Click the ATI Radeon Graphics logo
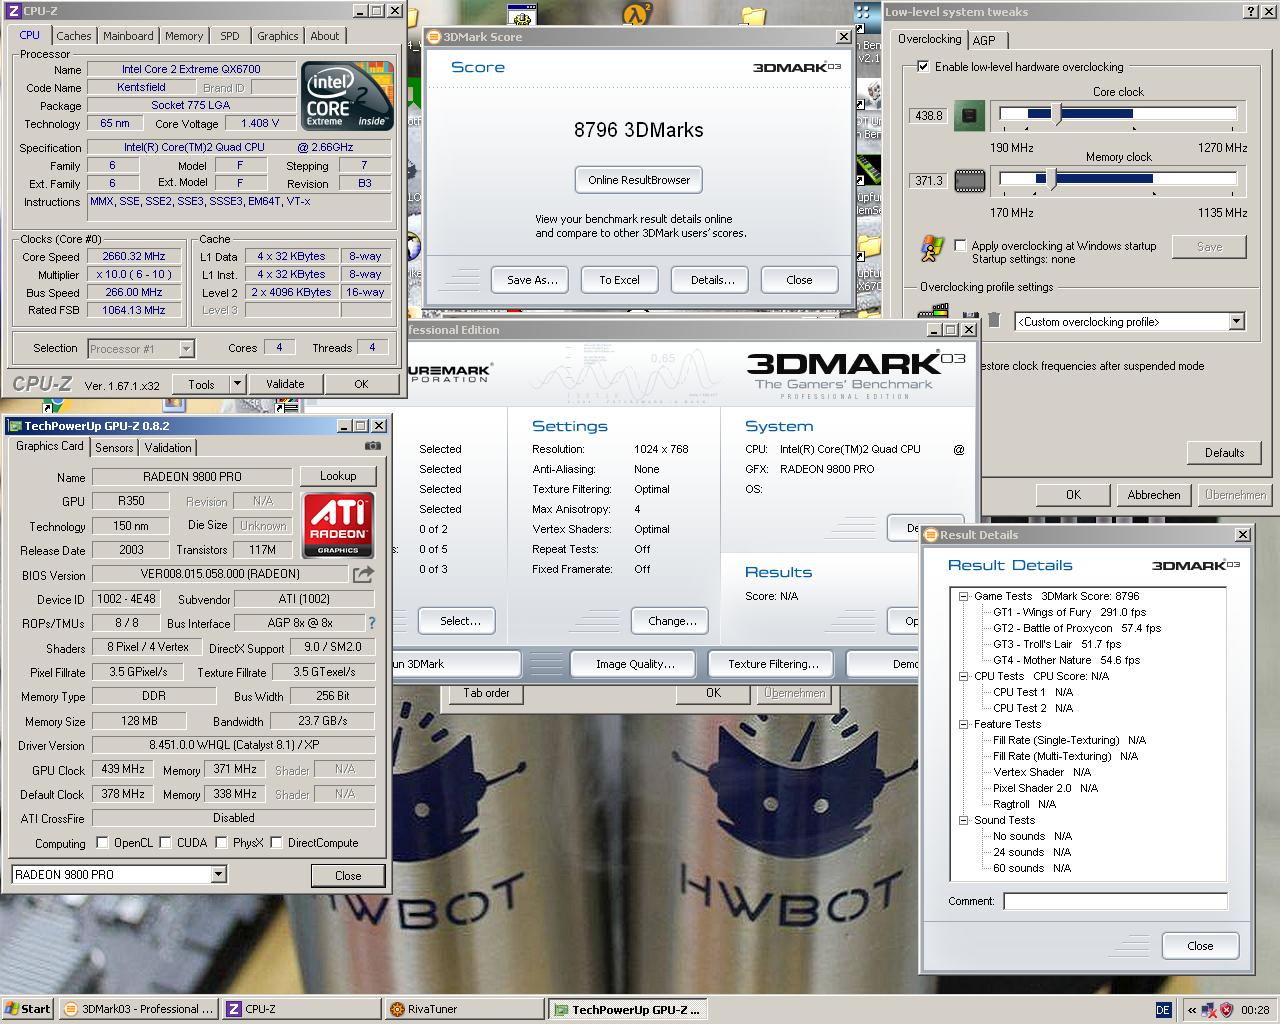Screen dimensions: 1280x1024 pyautogui.click(x=338, y=525)
